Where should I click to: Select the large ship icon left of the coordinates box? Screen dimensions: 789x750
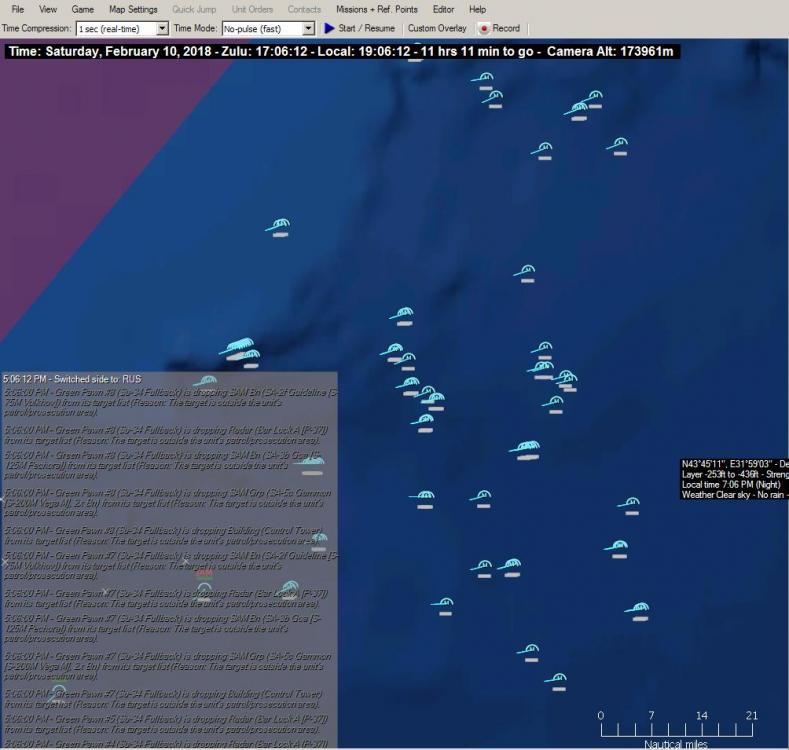click(527, 449)
